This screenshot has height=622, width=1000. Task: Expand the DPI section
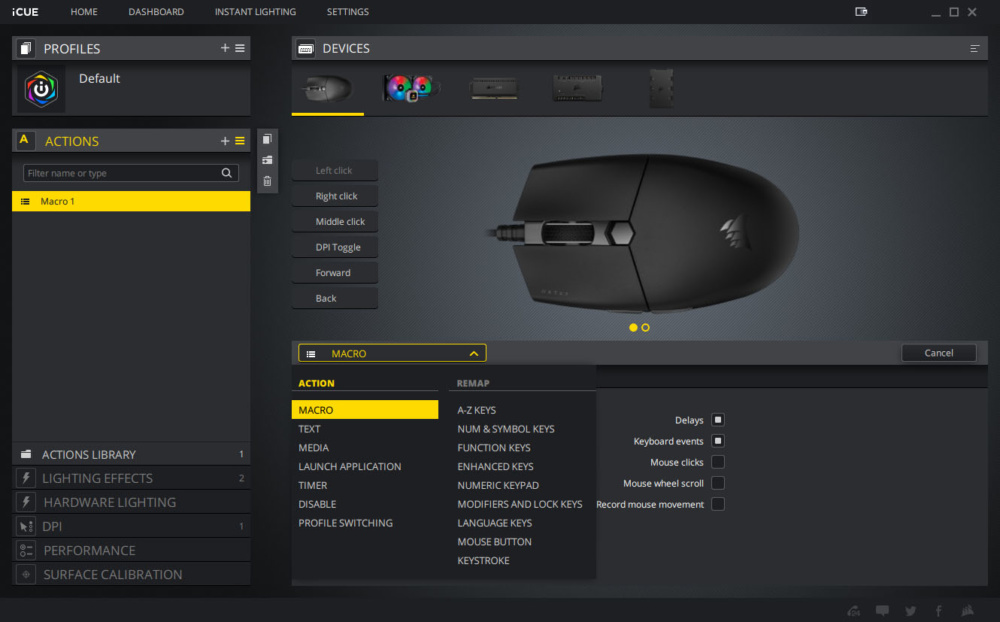click(x=131, y=526)
